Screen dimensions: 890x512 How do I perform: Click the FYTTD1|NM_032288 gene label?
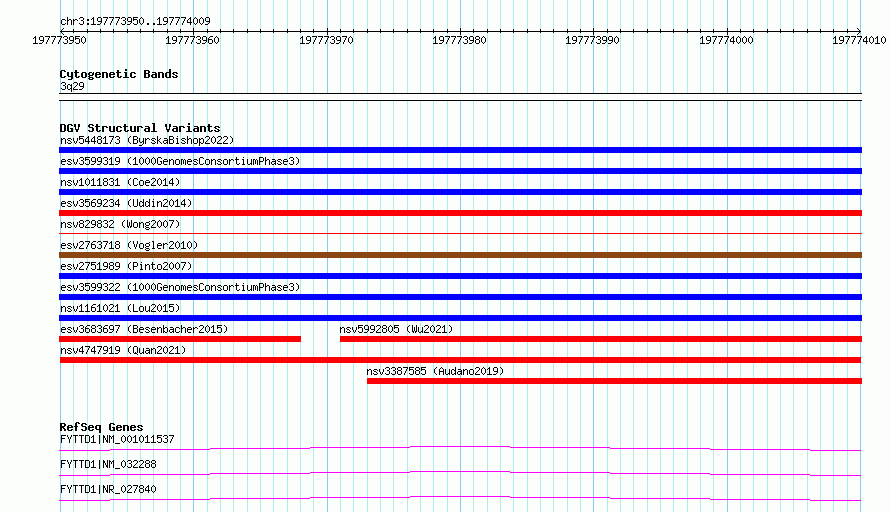[x=108, y=464]
